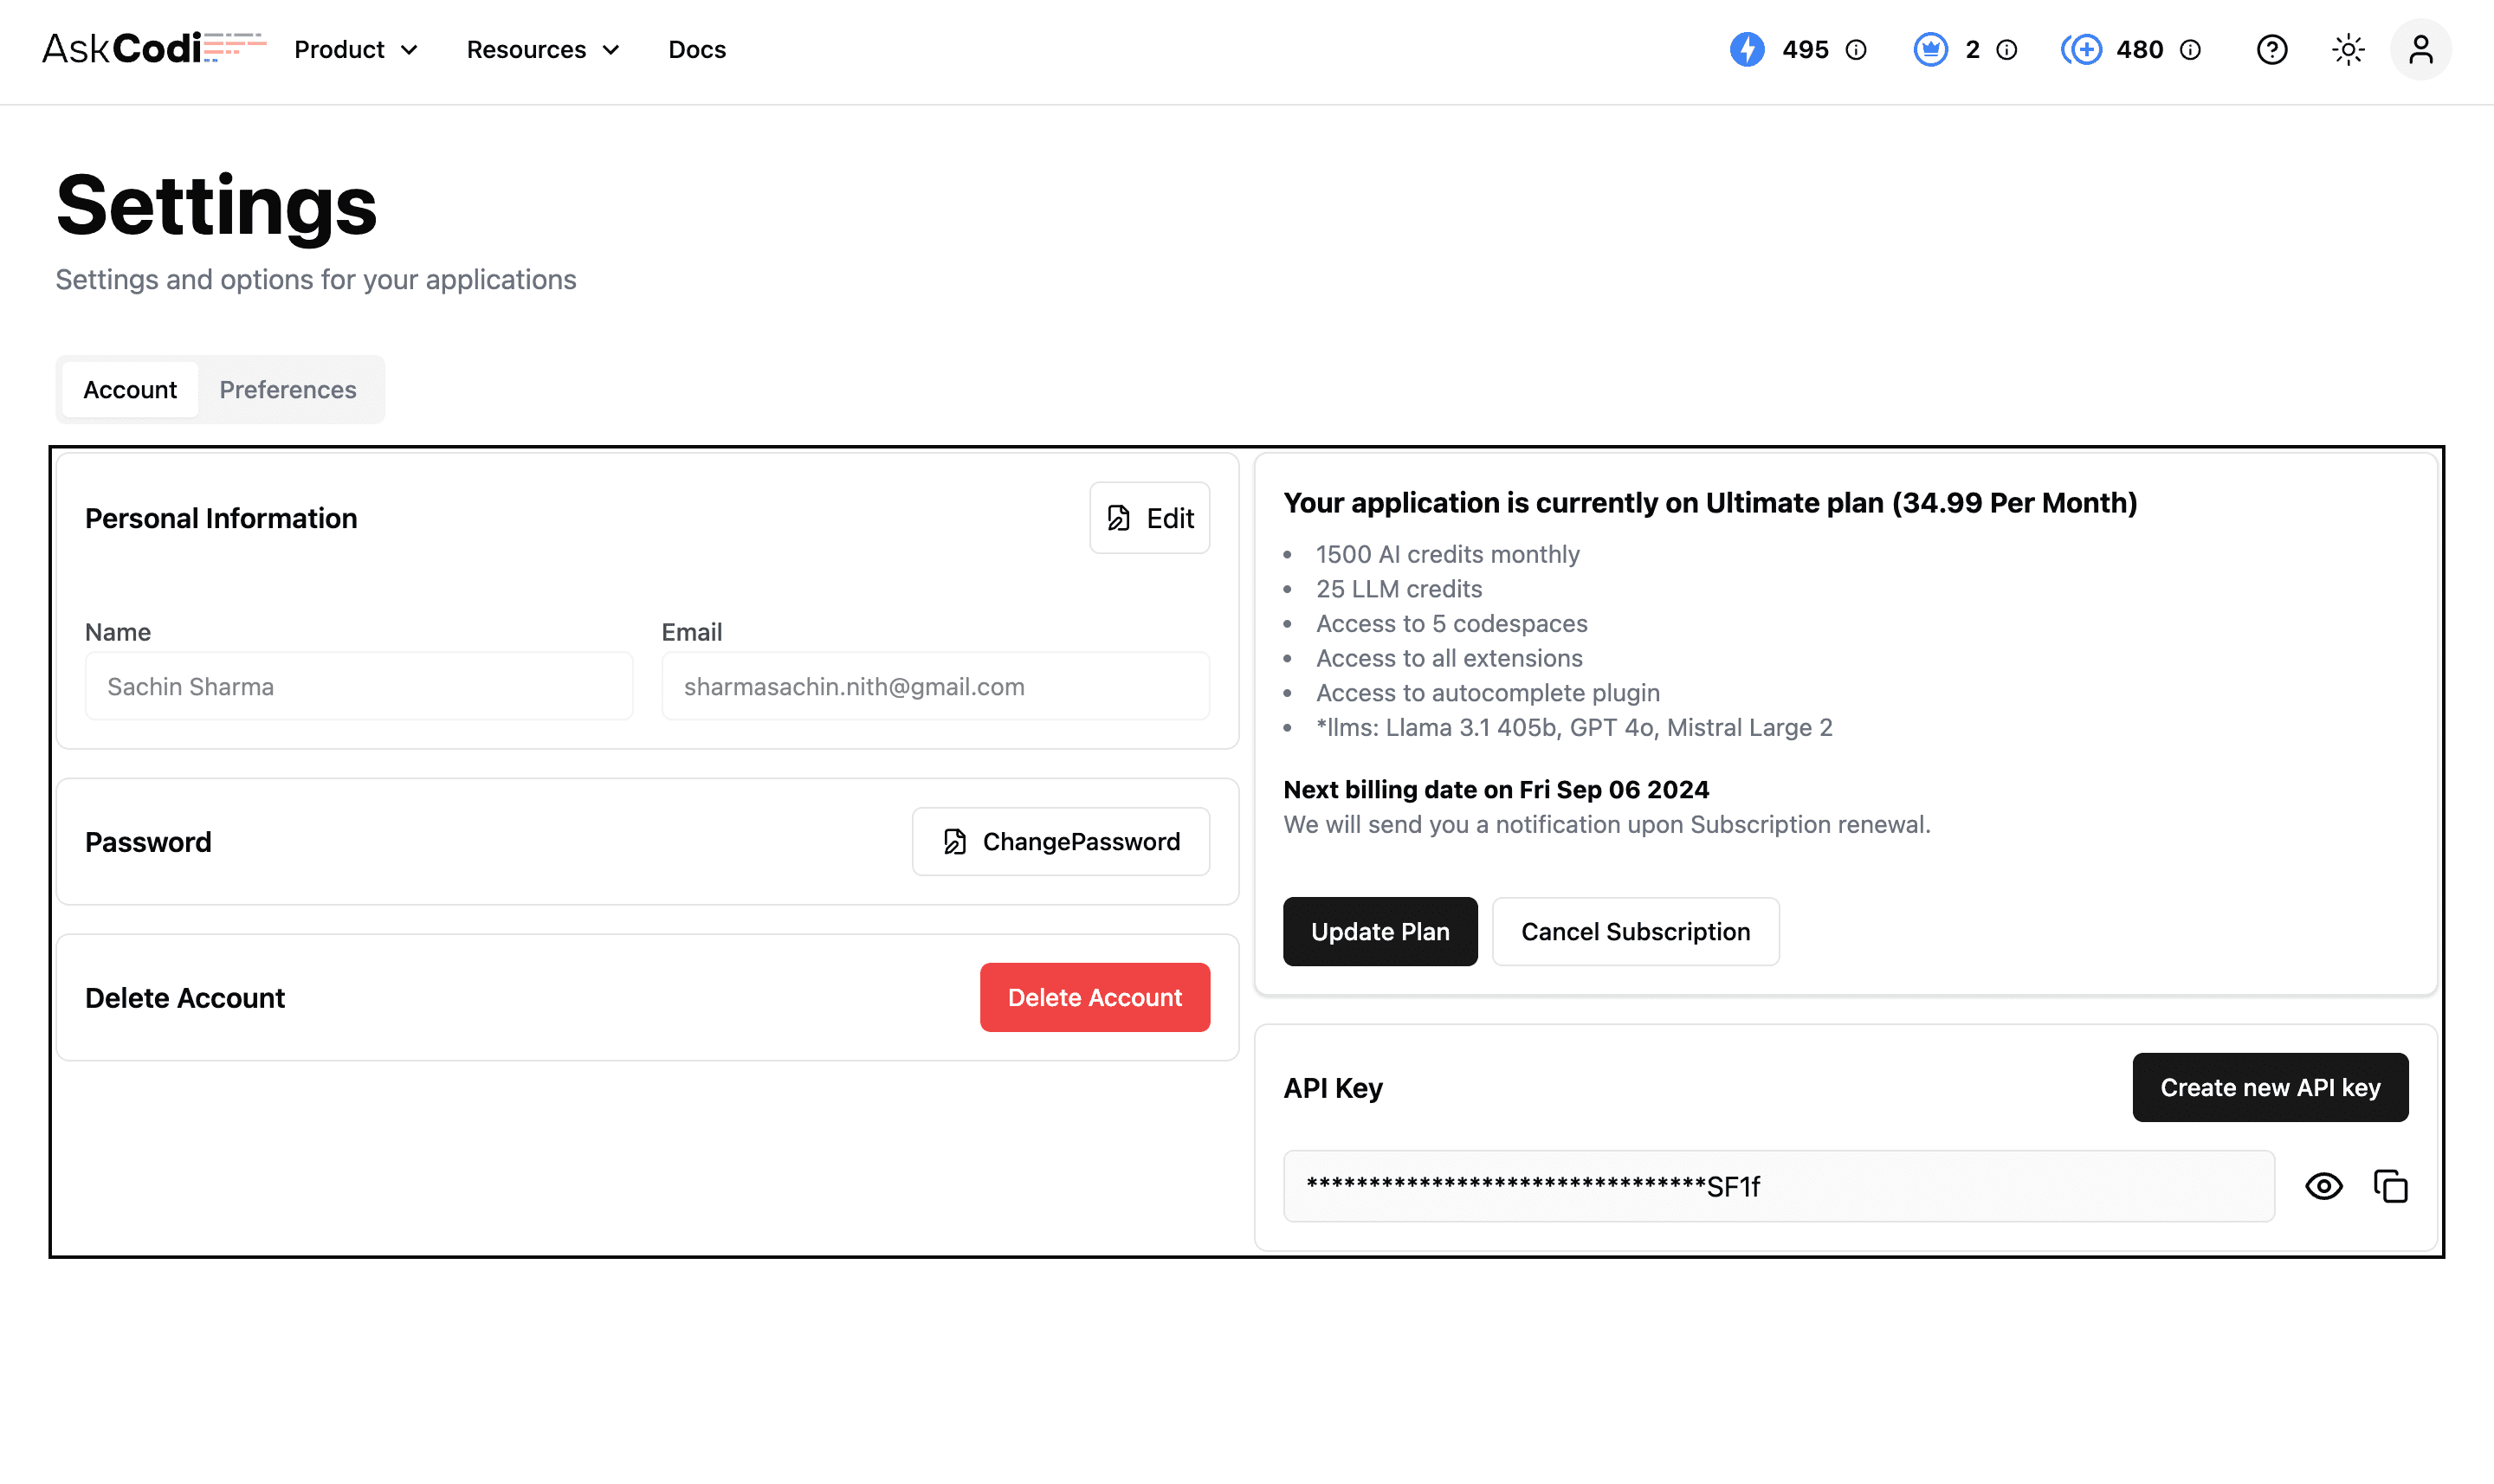Click Create new API key button
Image resolution: width=2494 pixels, height=1484 pixels.
pos(2270,1087)
